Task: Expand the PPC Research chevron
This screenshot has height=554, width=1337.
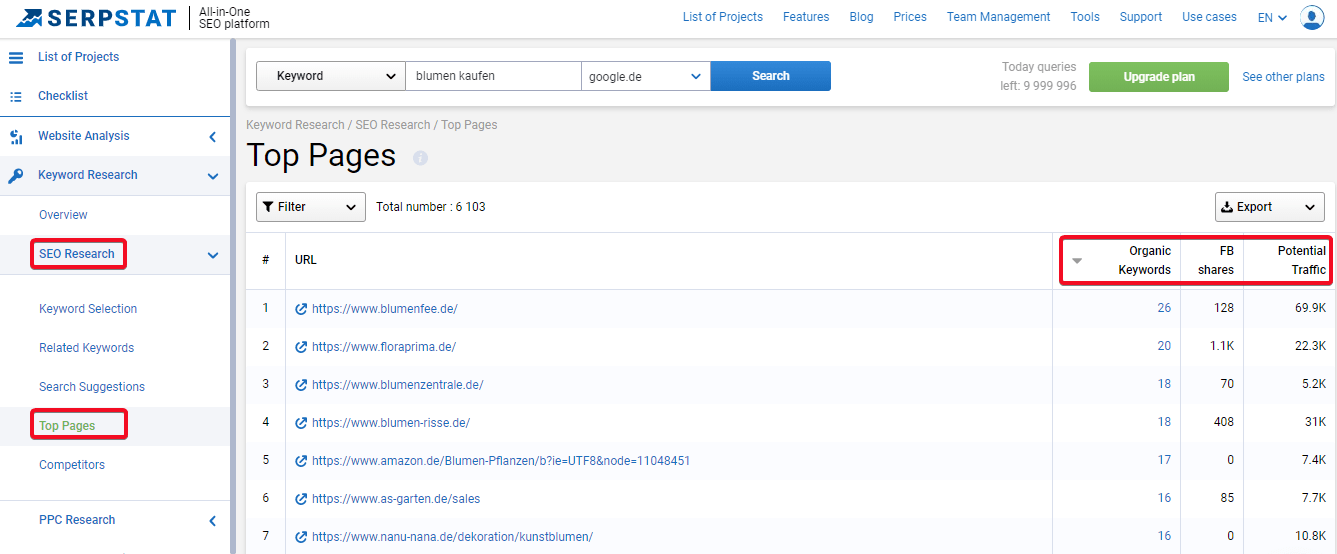Action: [x=212, y=521]
